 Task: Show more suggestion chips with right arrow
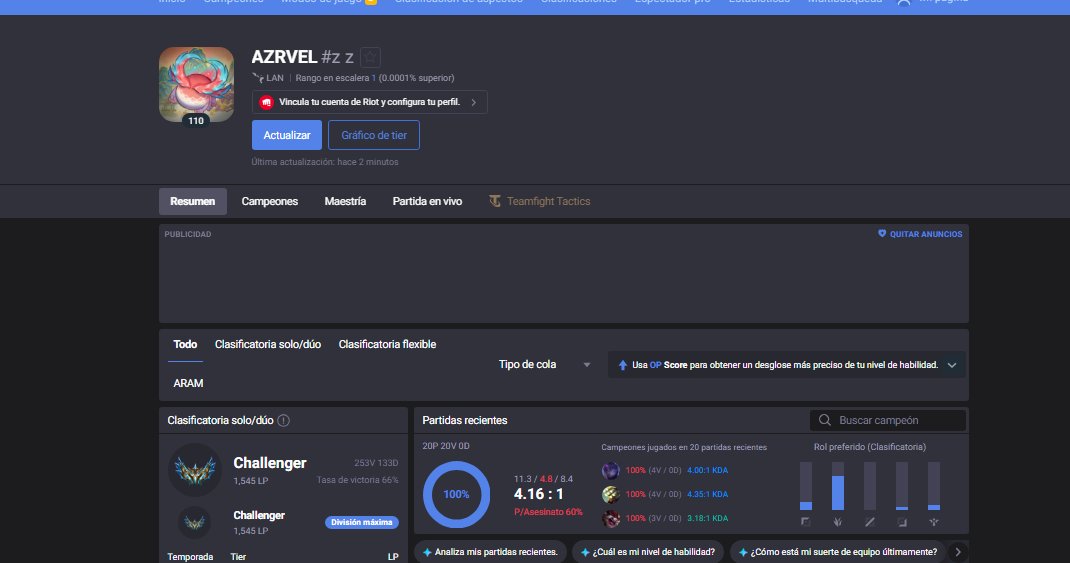coord(957,552)
